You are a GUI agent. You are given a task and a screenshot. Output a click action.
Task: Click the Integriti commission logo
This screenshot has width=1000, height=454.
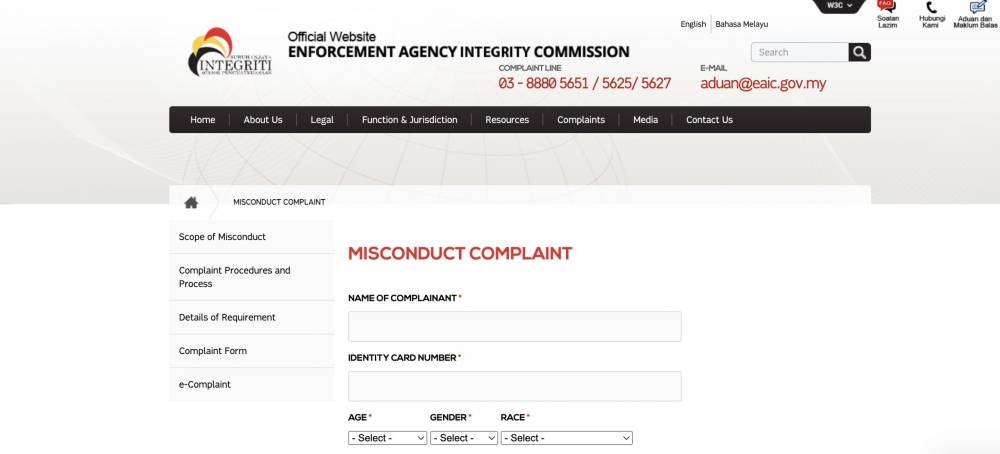230,52
